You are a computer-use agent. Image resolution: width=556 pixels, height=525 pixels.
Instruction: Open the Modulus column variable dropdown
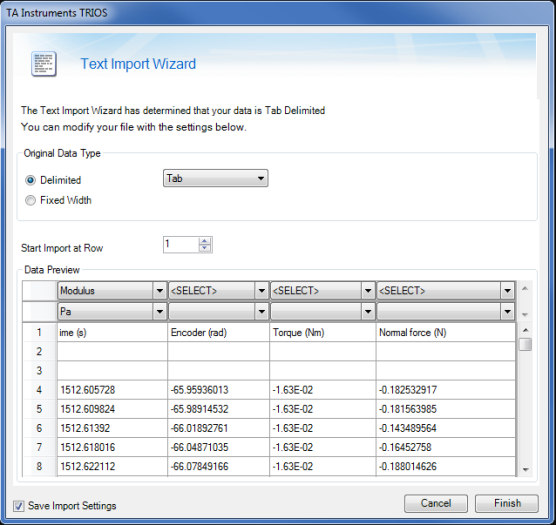pos(112,291)
